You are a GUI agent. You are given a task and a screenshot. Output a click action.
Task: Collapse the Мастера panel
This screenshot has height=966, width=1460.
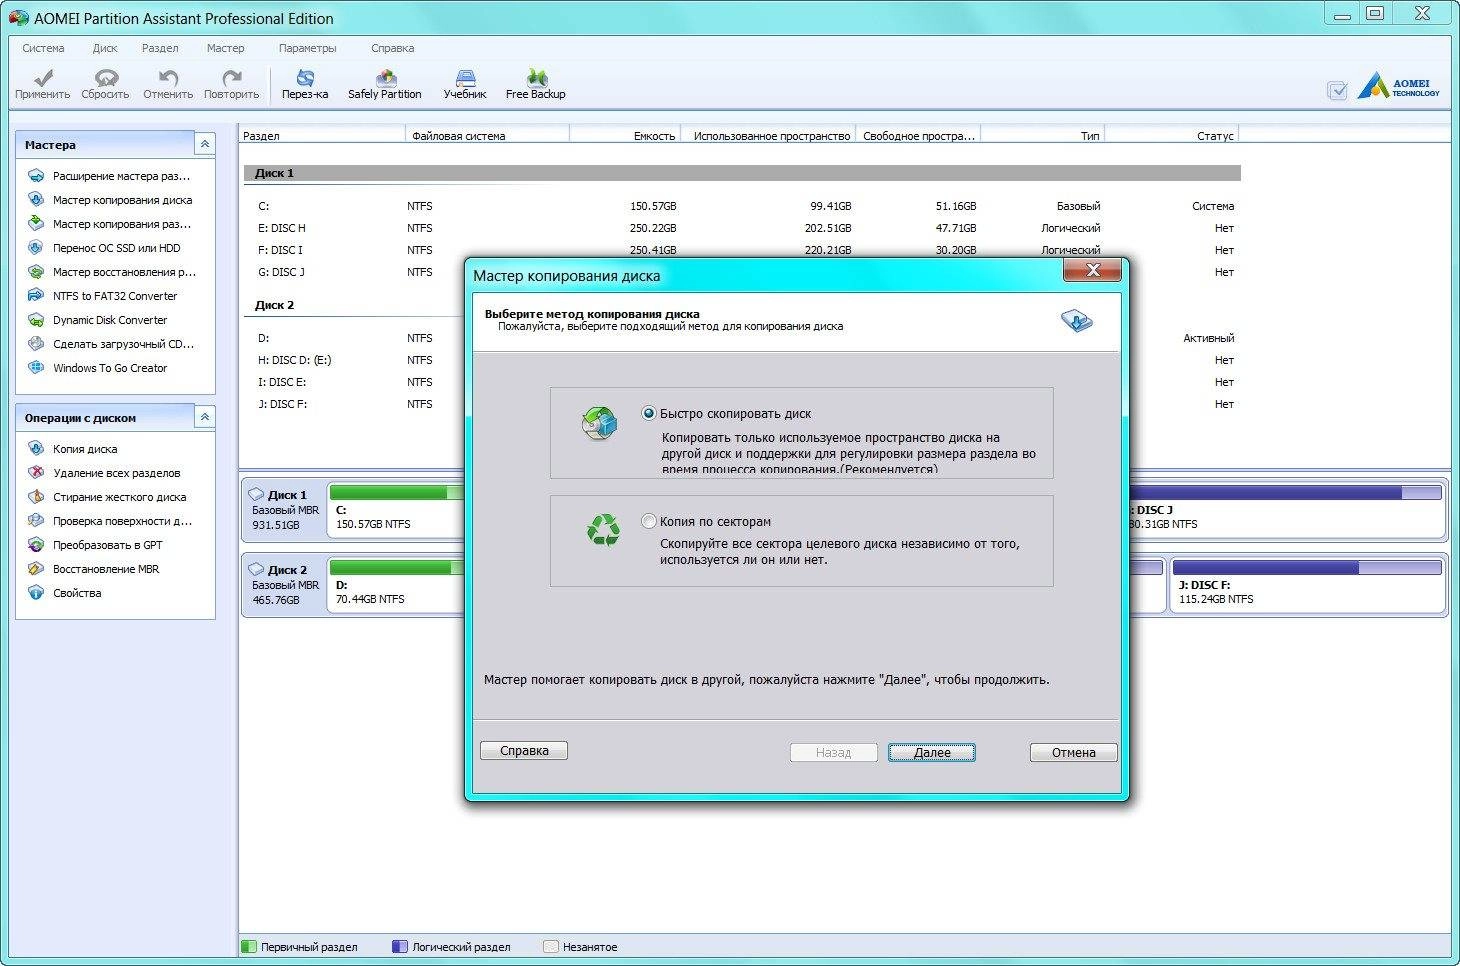[204, 144]
